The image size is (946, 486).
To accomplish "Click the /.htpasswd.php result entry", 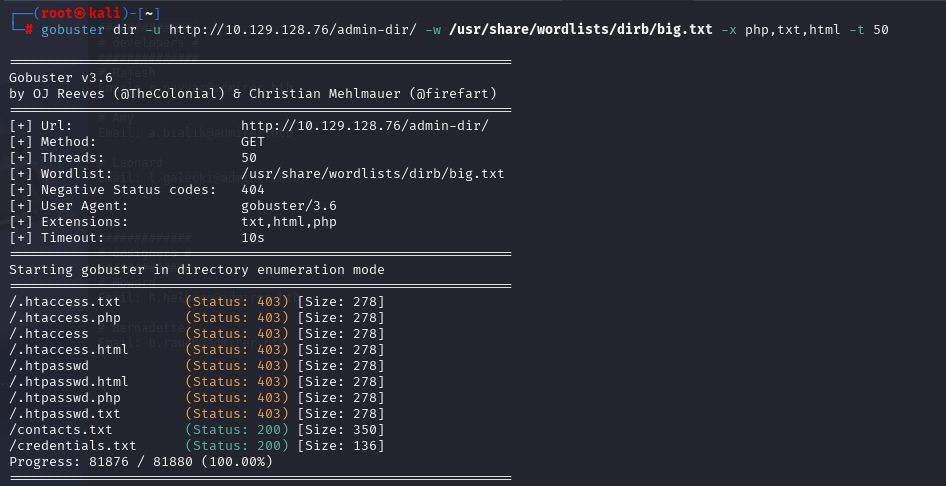I will coord(65,398).
